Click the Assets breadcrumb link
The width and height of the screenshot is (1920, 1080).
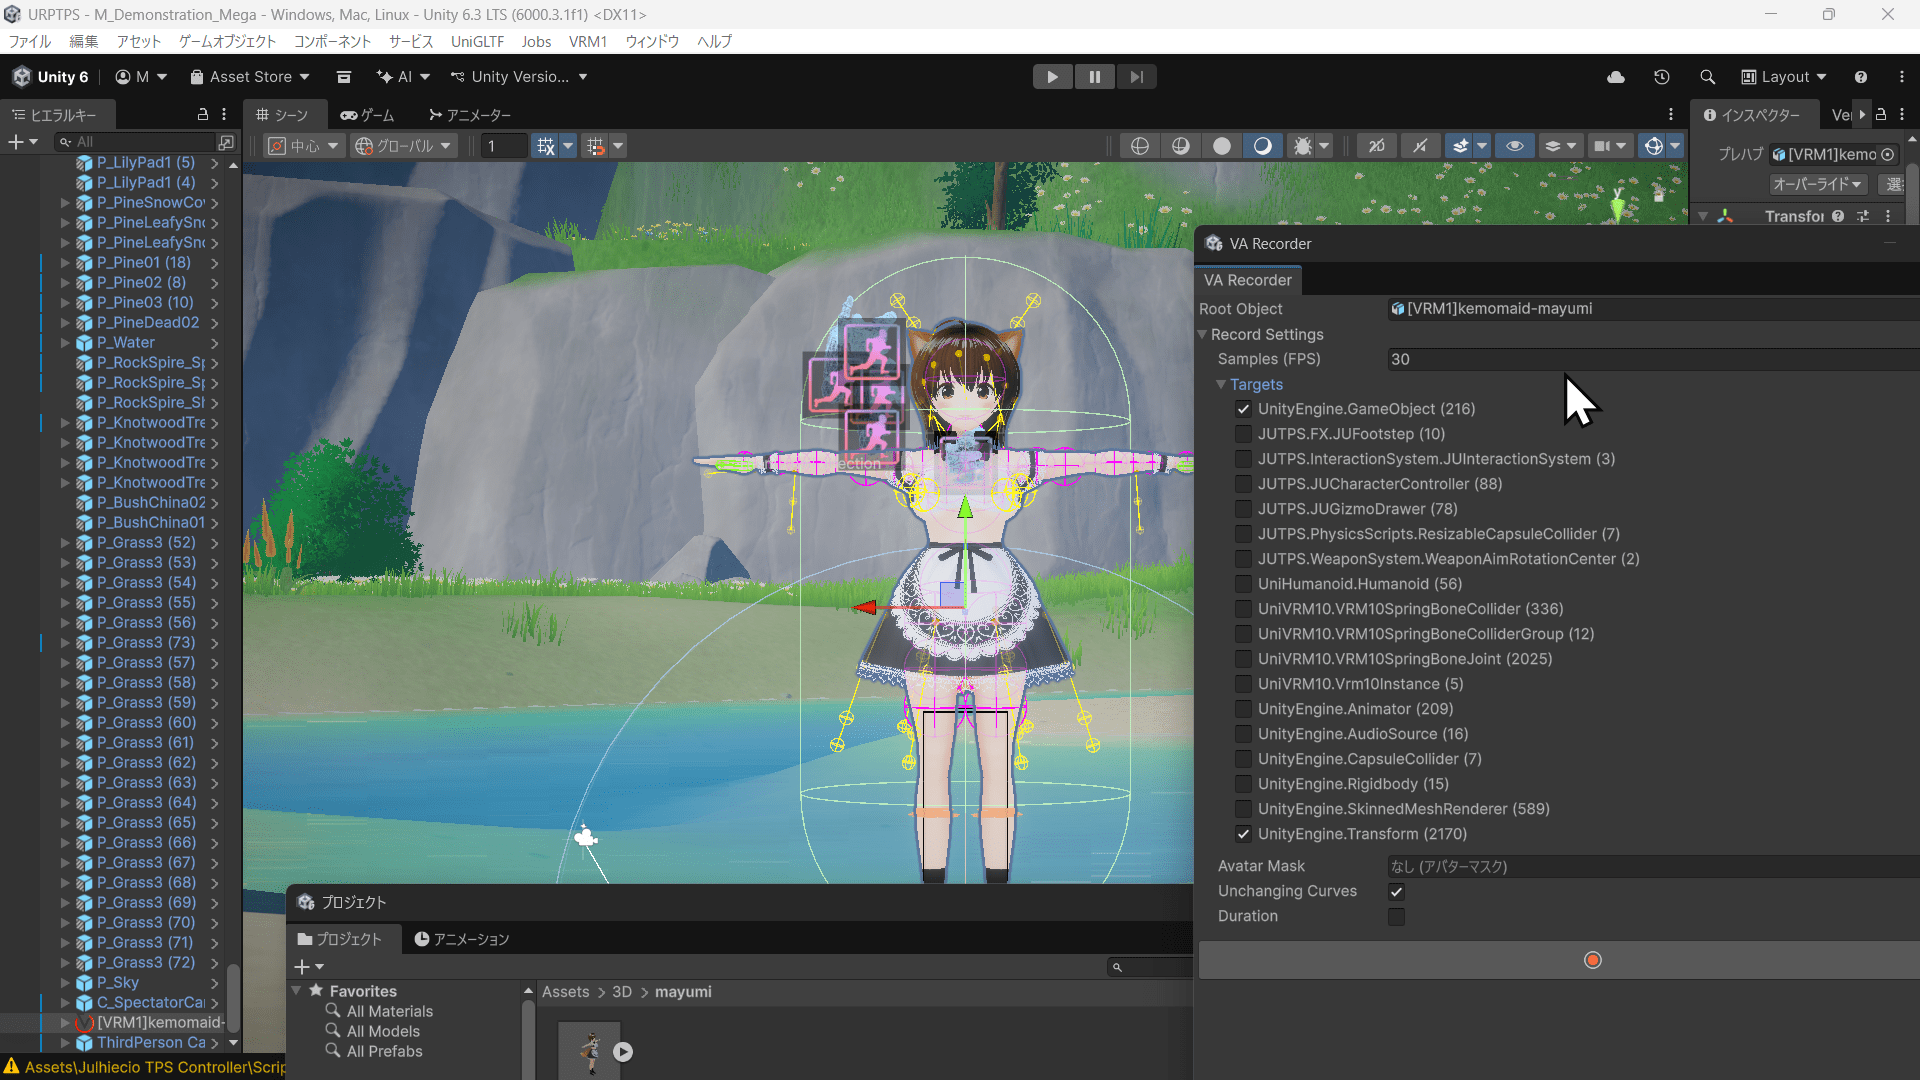pos(566,992)
